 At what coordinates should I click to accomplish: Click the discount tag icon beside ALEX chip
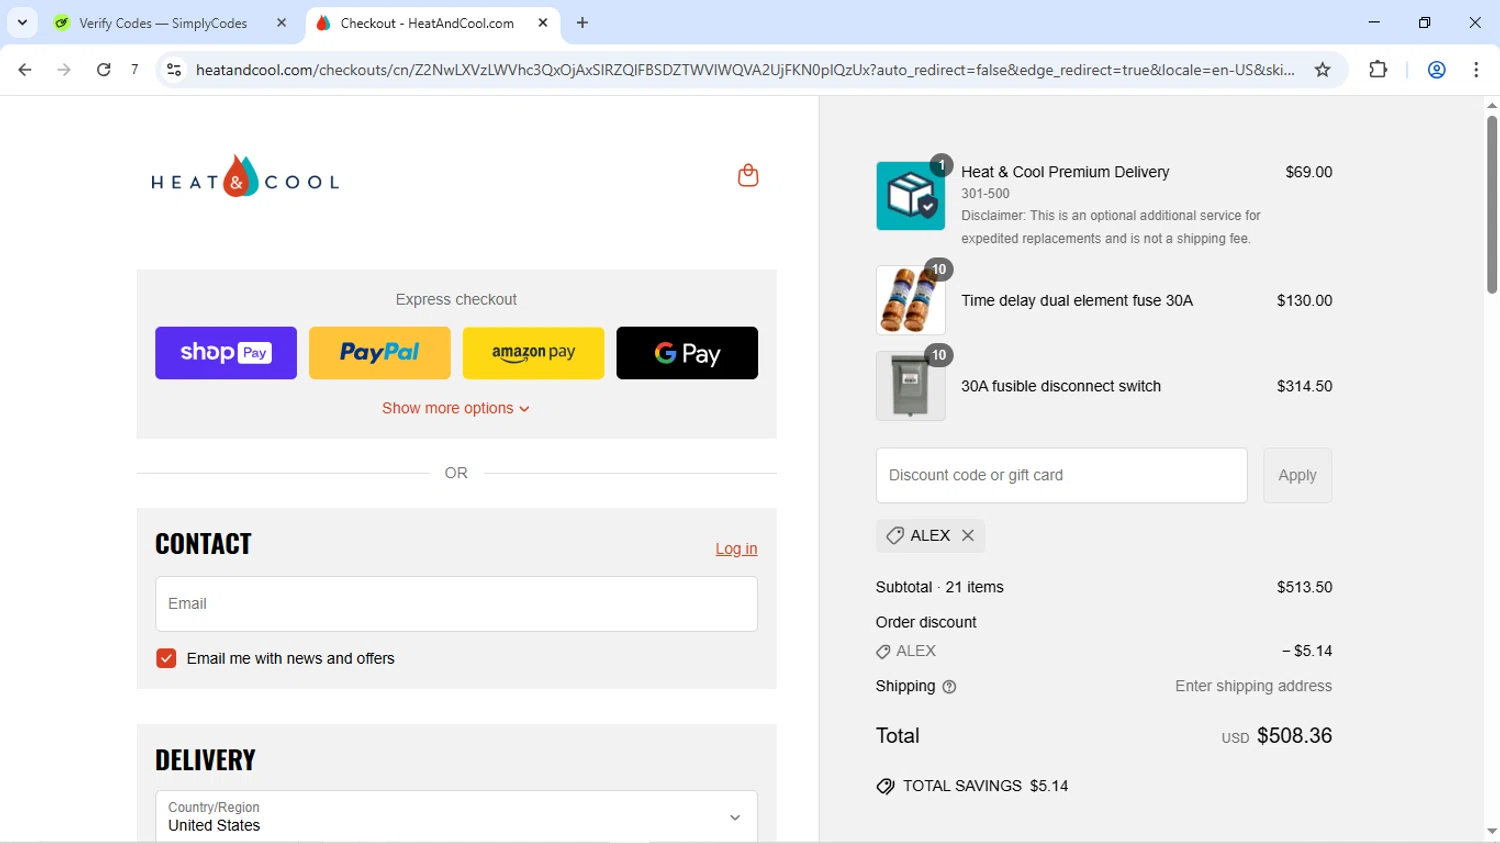pyautogui.click(x=895, y=536)
